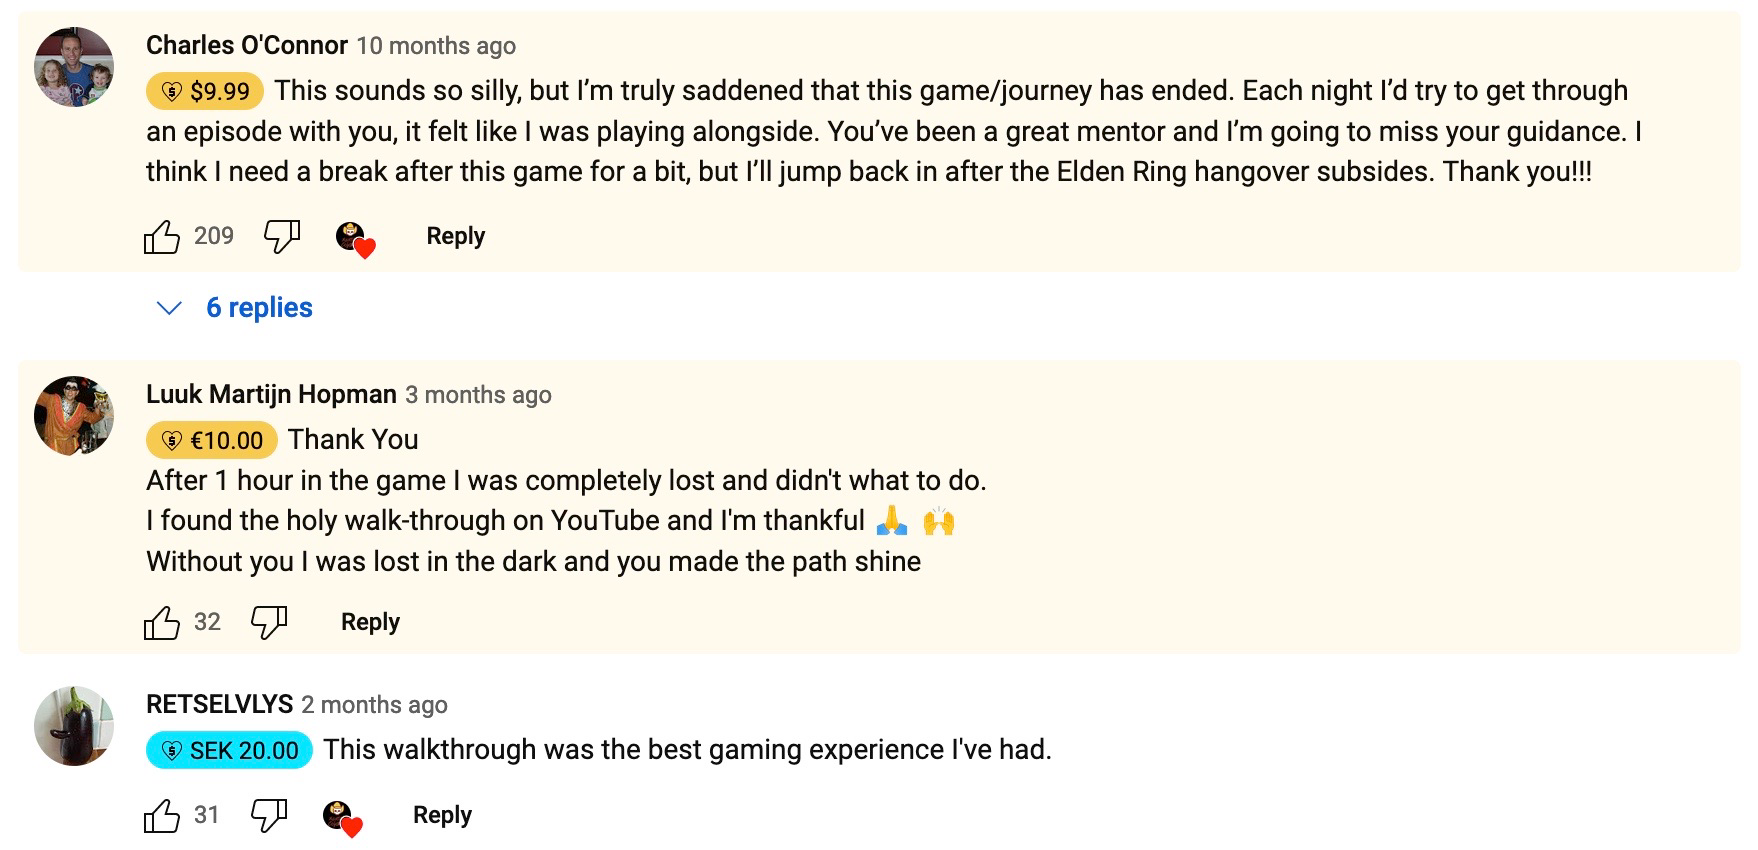Reply to the RETSELVLYS comment
Screen dimensions: 1758x850
442,815
